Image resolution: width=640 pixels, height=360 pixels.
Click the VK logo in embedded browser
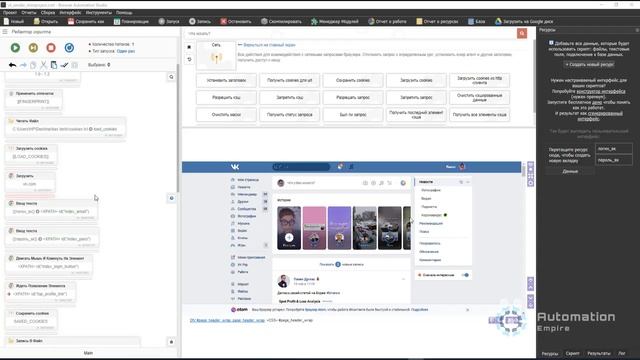click(235, 167)
